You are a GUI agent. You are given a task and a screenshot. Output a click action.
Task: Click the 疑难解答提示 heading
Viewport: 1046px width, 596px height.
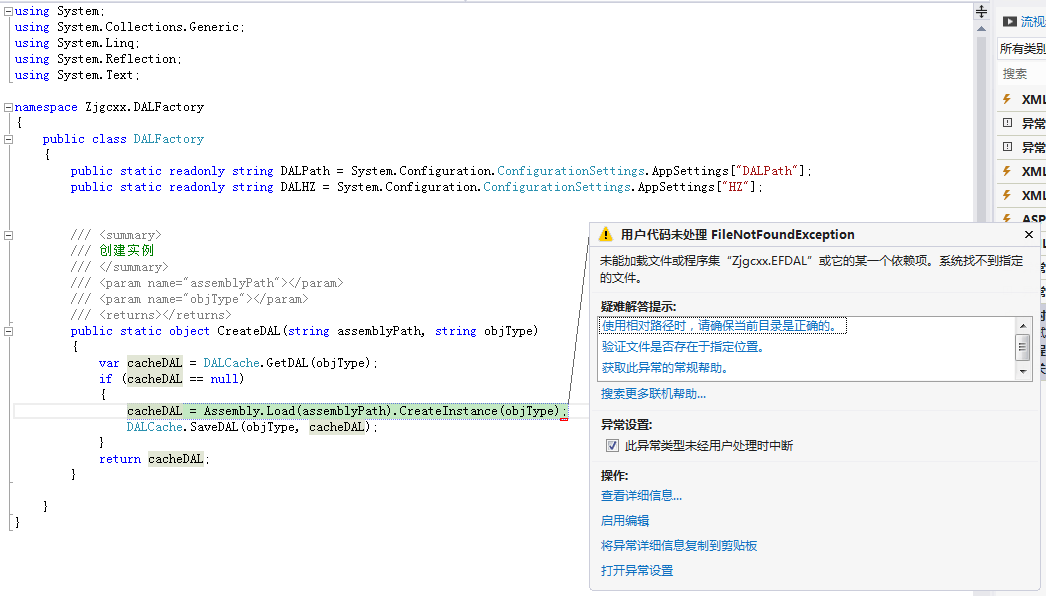coord(638,306)
